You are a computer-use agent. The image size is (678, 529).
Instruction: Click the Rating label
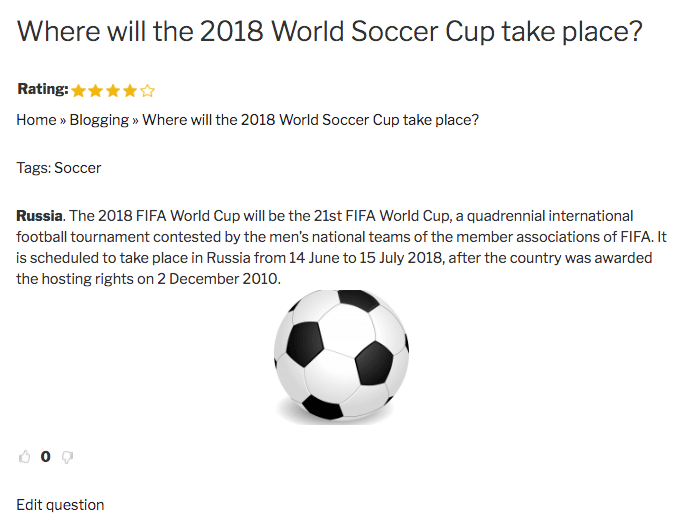click(42, 90)
